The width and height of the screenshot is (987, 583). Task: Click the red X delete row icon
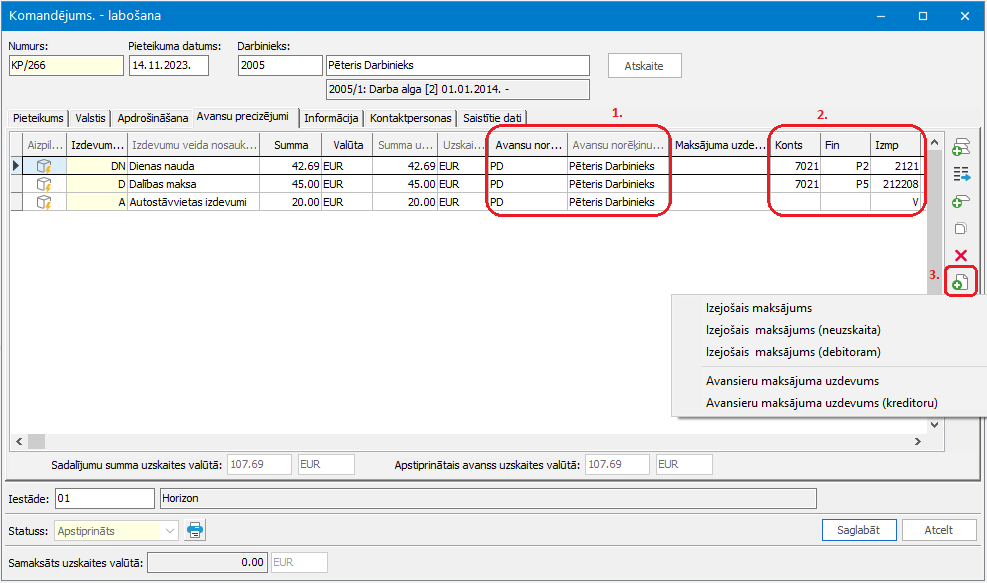961,255
